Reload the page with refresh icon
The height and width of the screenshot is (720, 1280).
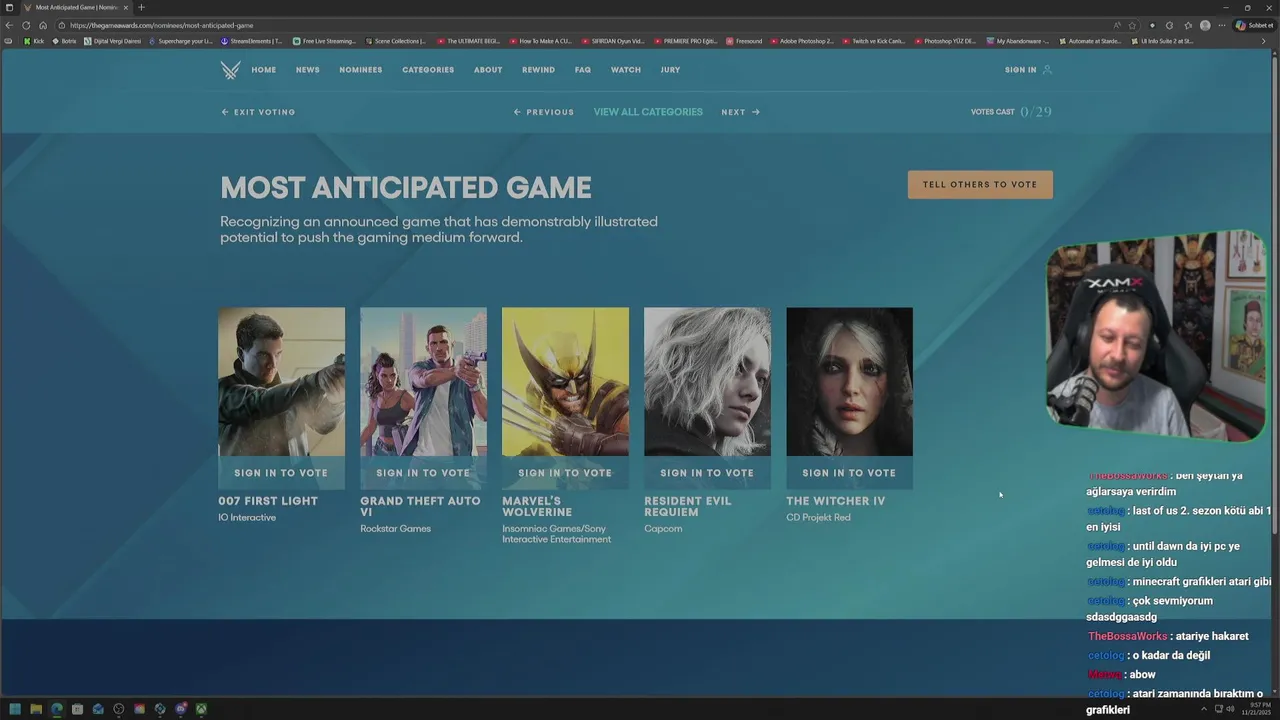[26, 25]
